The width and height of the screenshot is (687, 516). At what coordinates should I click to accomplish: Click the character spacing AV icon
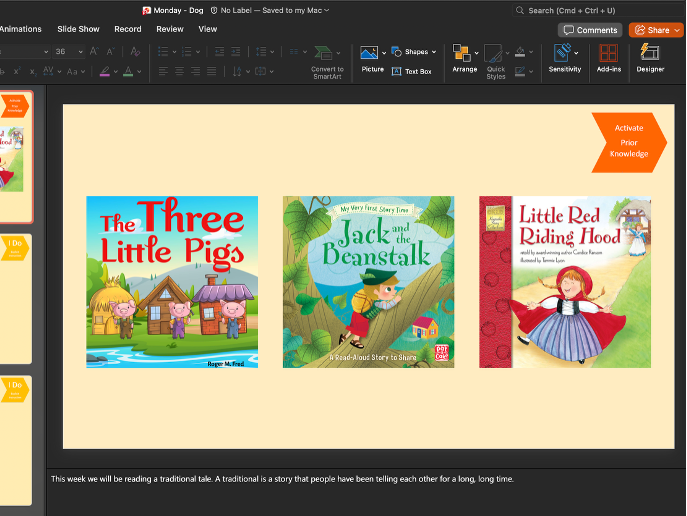[48, 71]
